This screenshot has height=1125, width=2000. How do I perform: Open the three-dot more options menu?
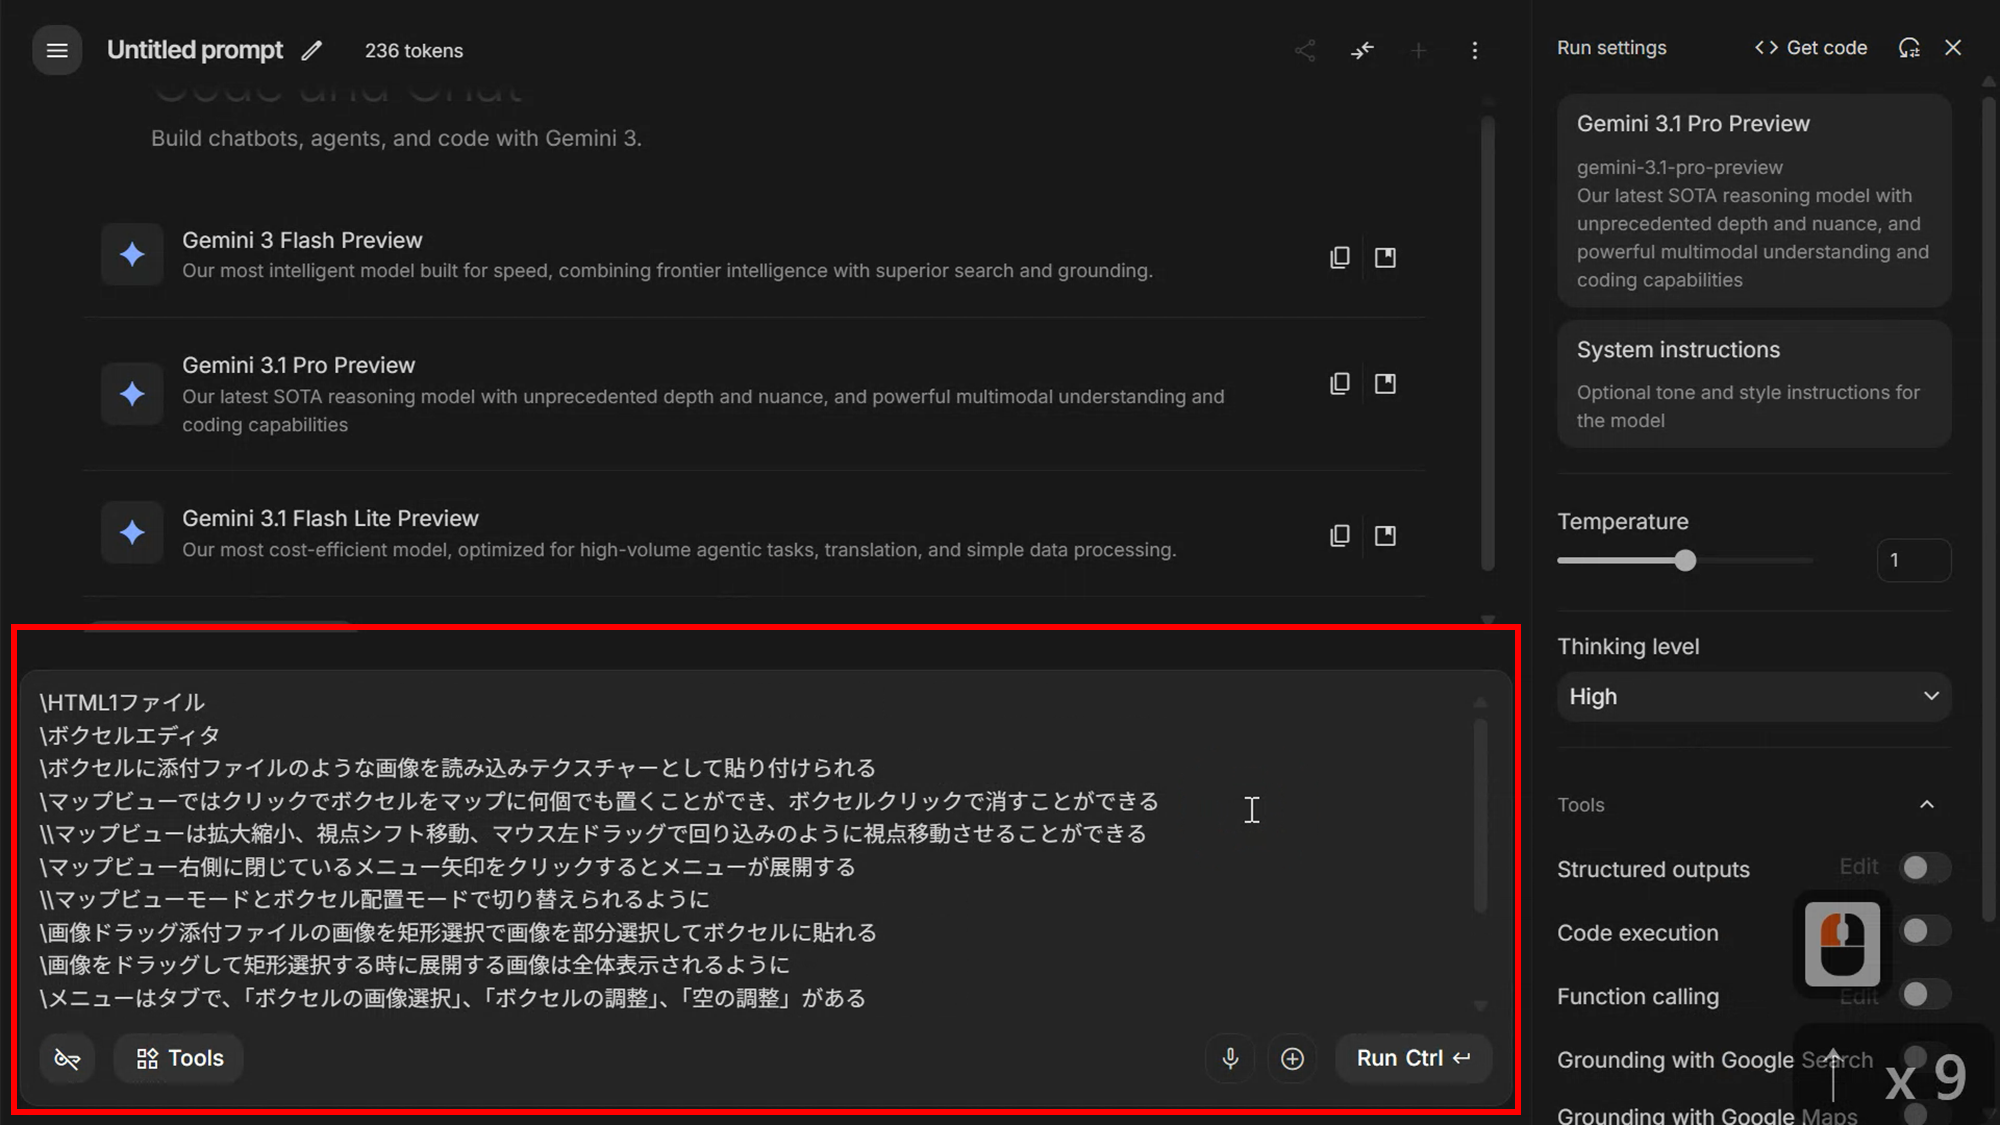click(x=1474, y=50)
